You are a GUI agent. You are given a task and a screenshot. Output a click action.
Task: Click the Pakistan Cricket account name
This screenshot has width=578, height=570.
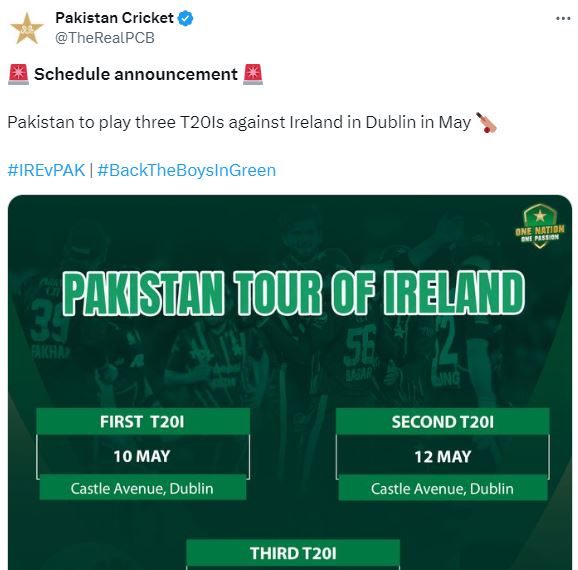tap(114, 18)
